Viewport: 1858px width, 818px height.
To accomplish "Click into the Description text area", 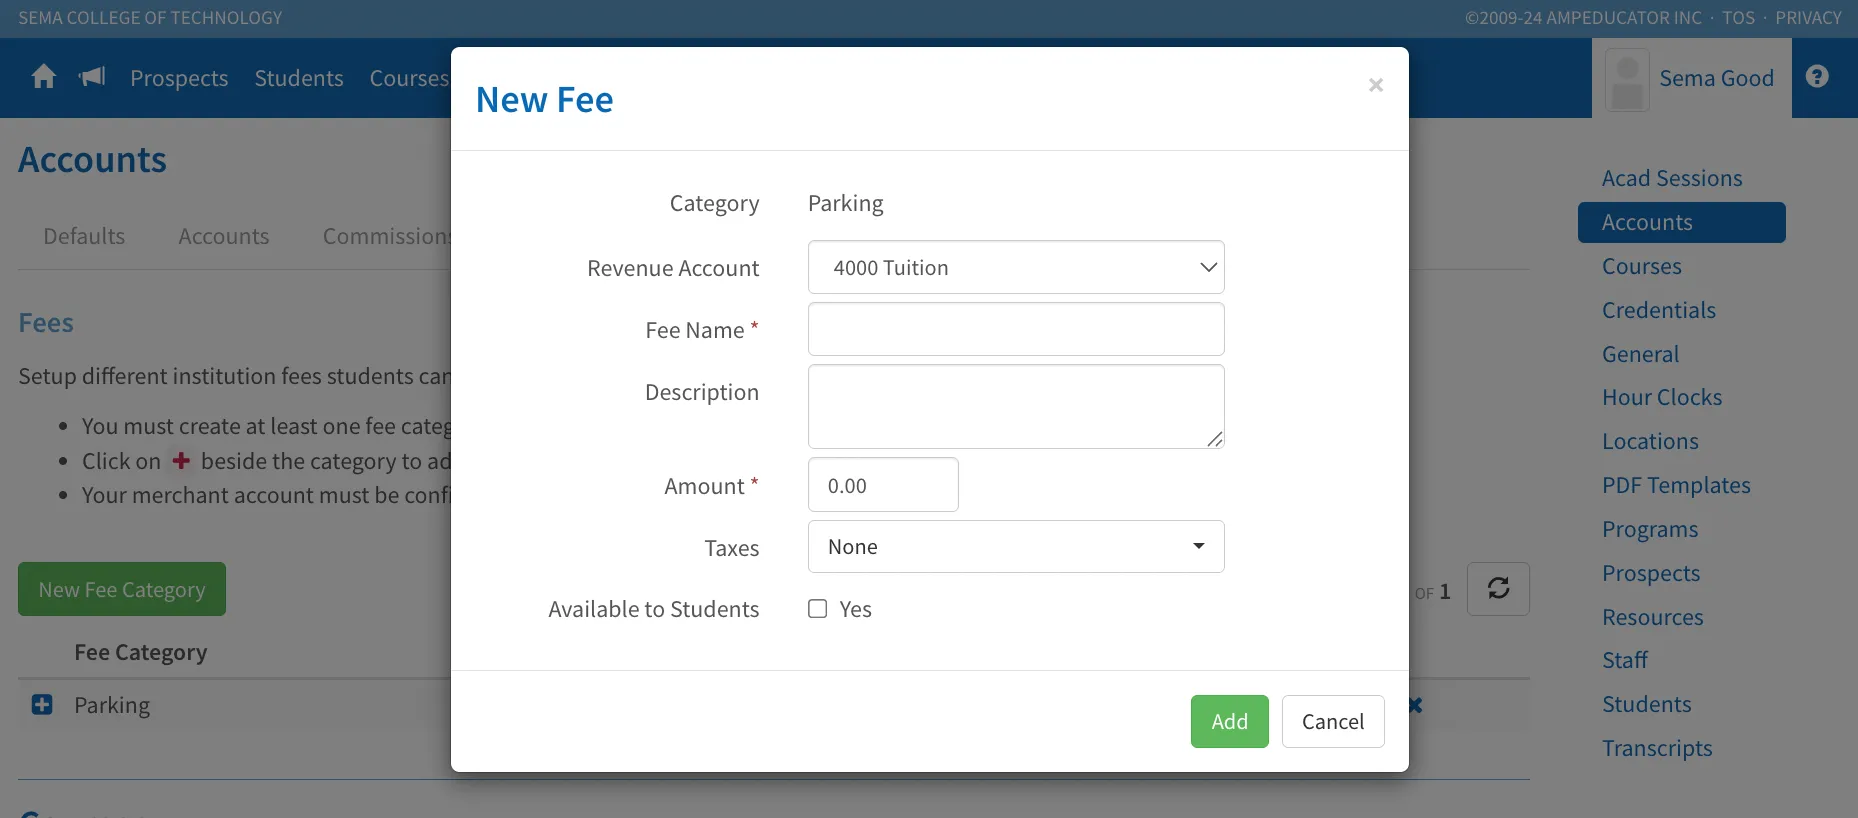I will (x=1016, y=406).
